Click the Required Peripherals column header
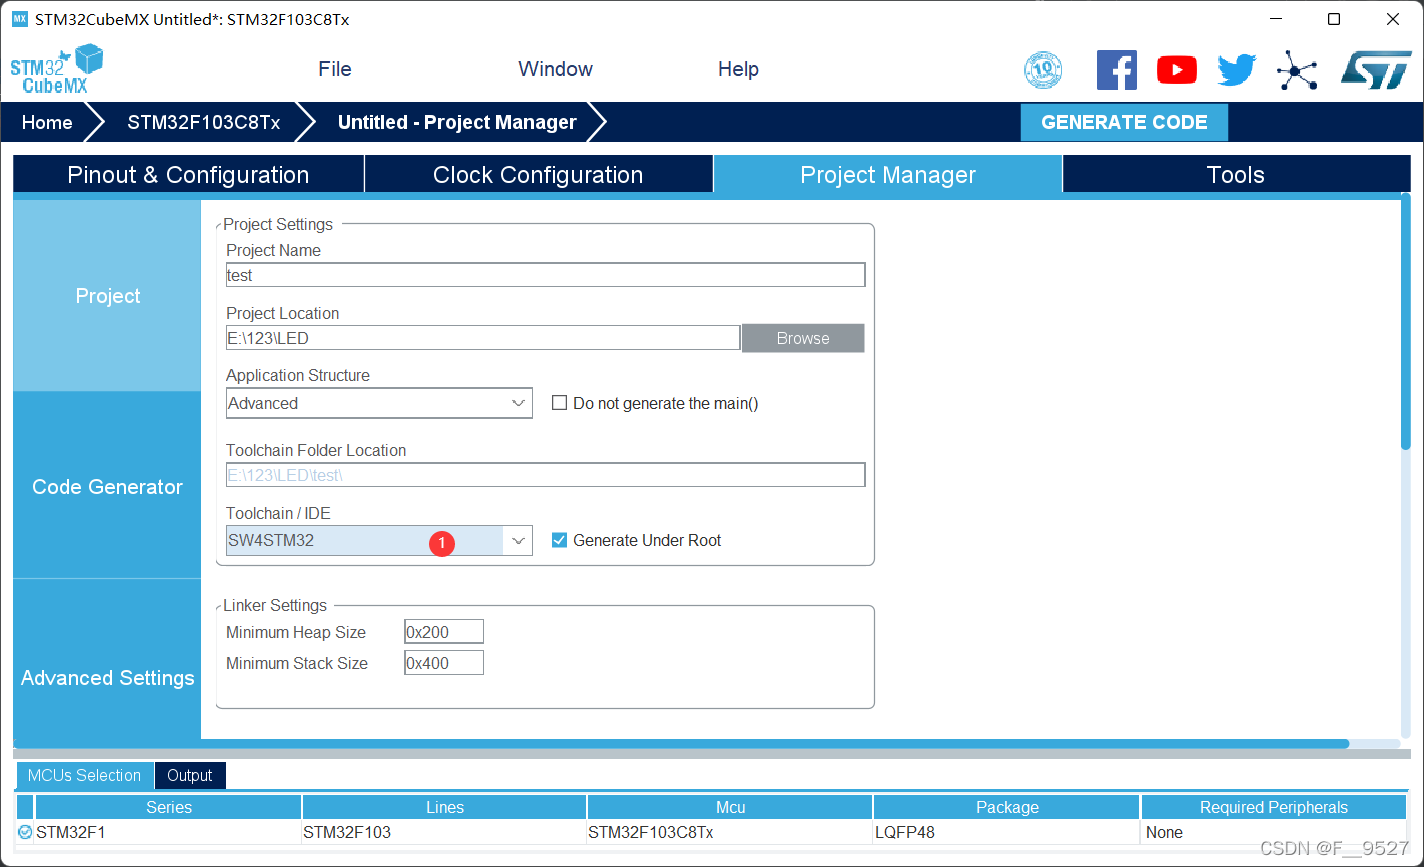The image size is (1424, 867). 1274,807
